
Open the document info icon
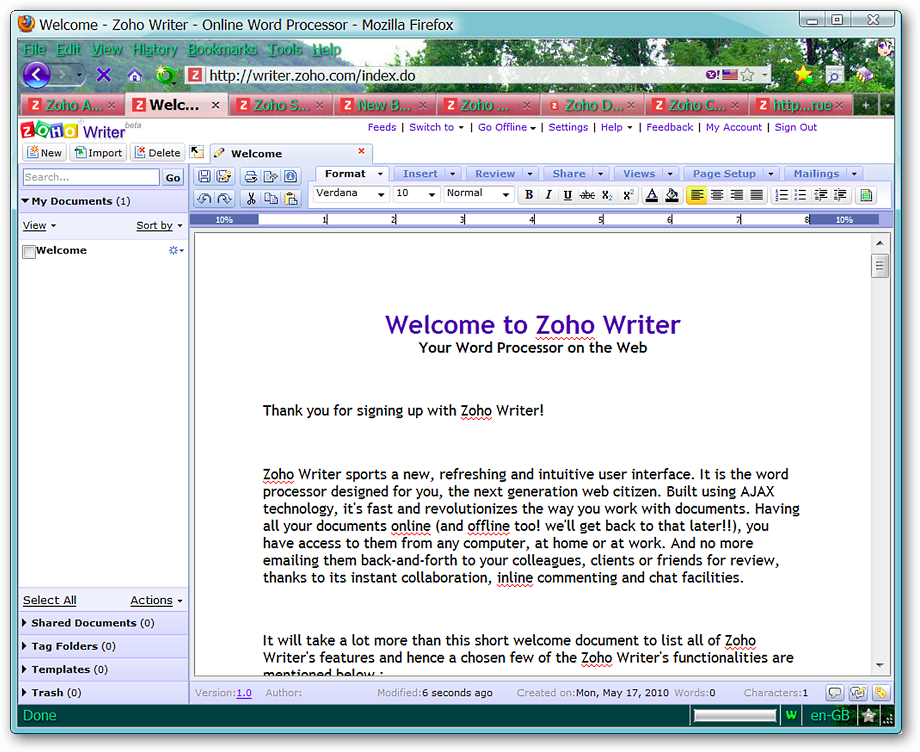coord(290,176)
